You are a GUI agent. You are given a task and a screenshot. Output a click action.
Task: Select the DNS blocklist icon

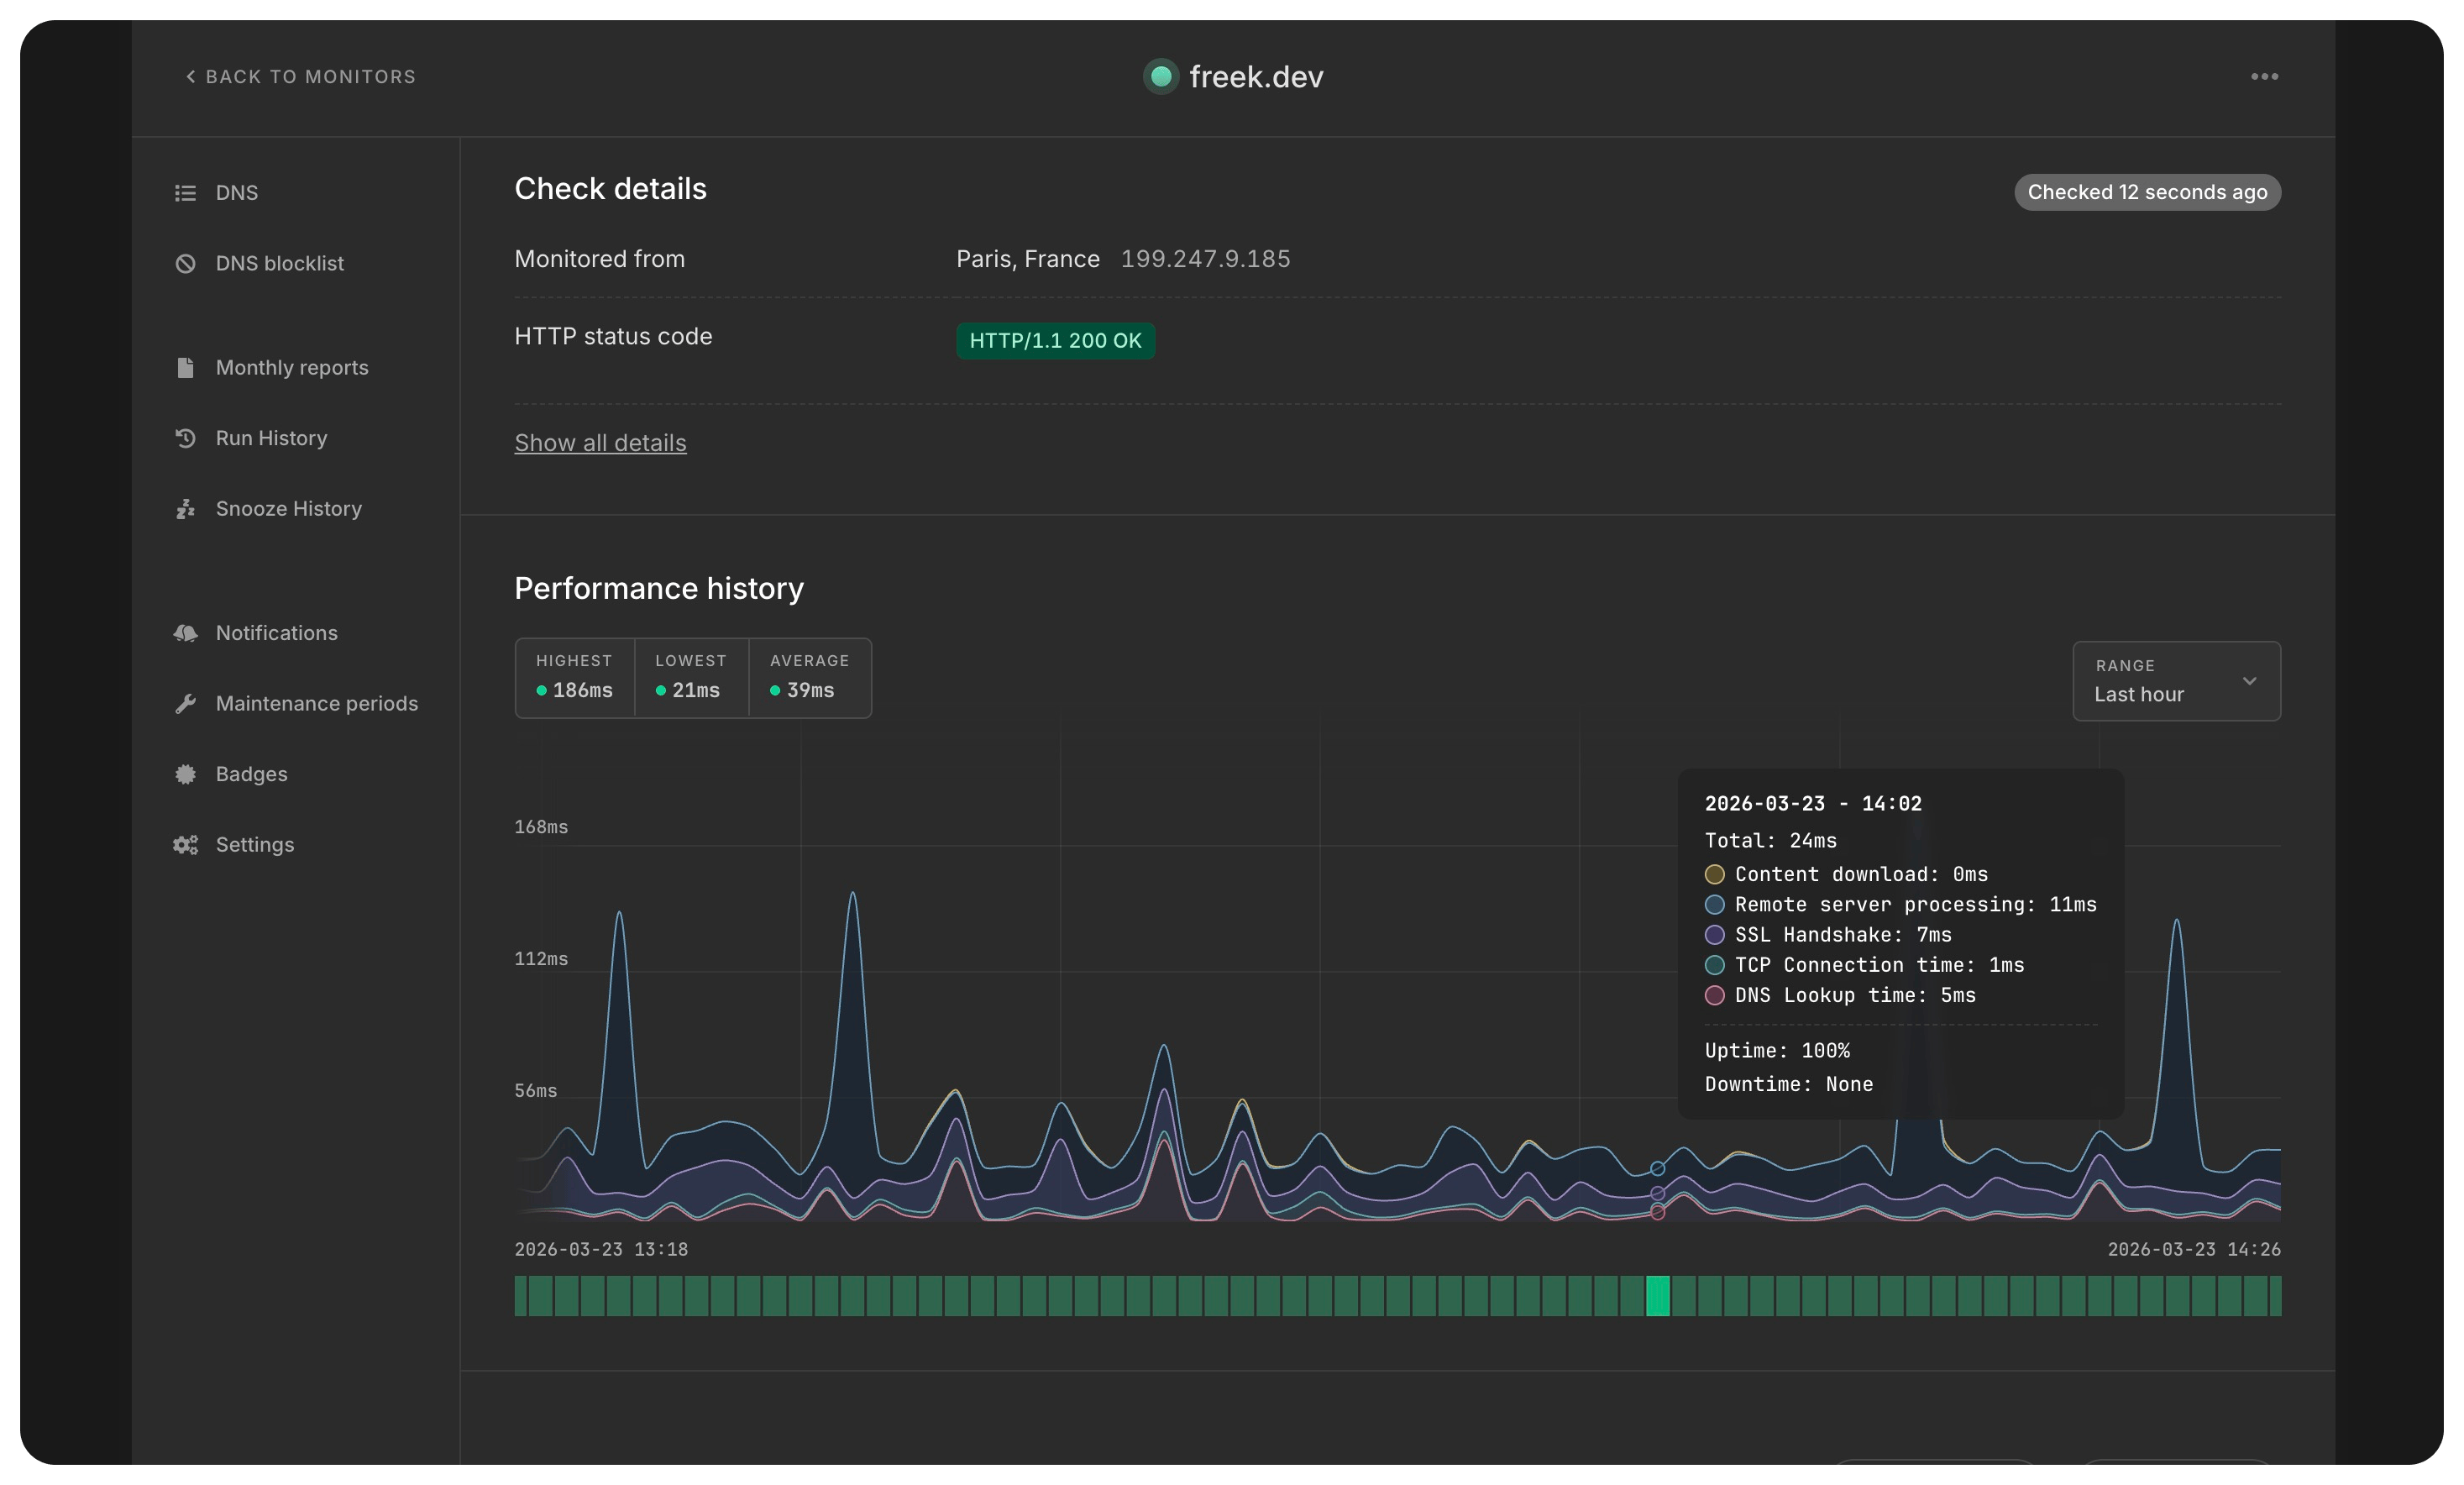click(186, 263)
